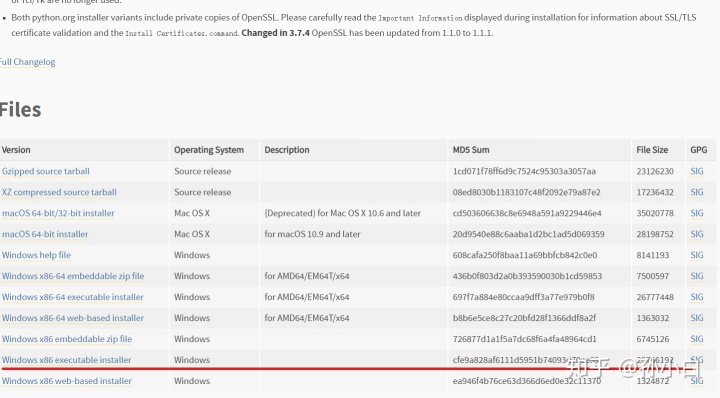This screenshot has width=720, height=398.
Task: Select the Operating System column header
Action: (x=209, y=150)
